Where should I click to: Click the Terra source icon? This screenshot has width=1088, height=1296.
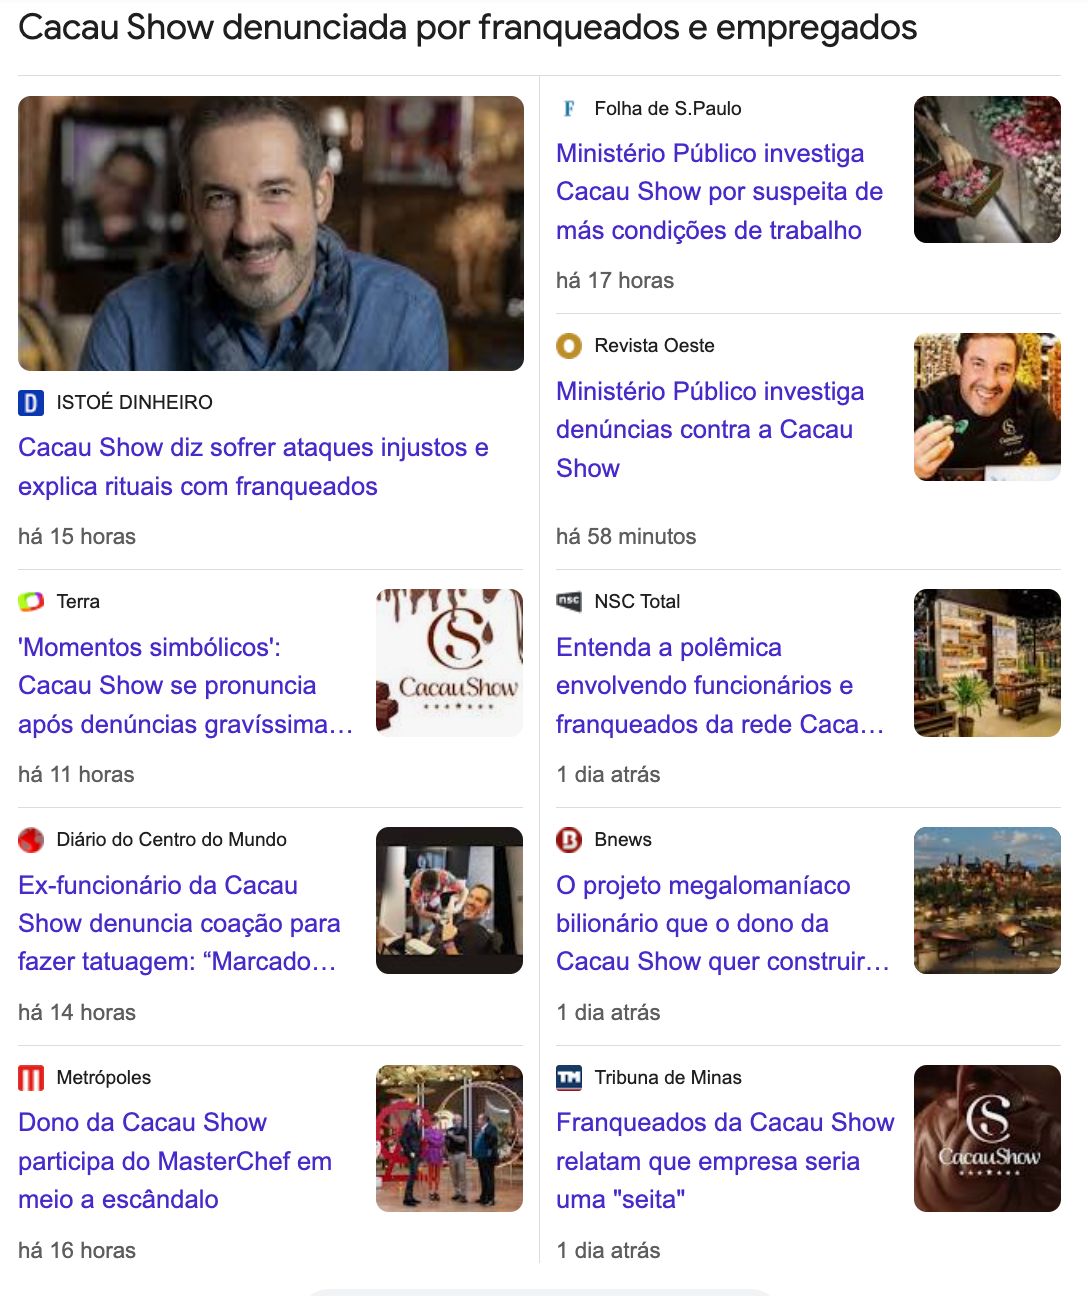(x=31, y=602)
